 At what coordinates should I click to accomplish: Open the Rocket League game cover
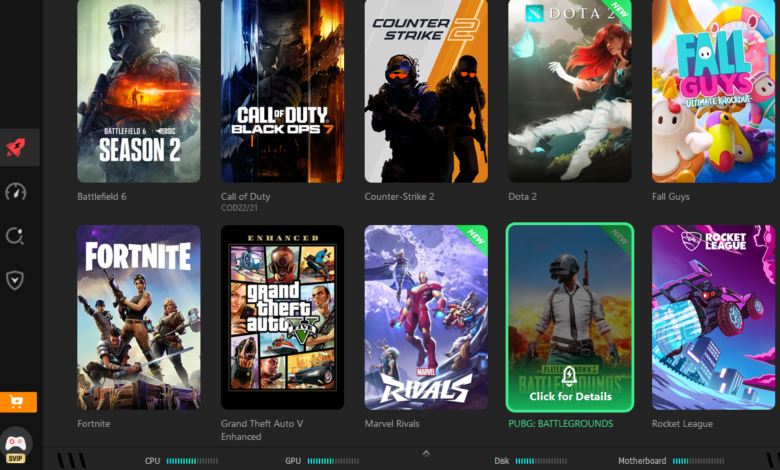pos(713,317)
